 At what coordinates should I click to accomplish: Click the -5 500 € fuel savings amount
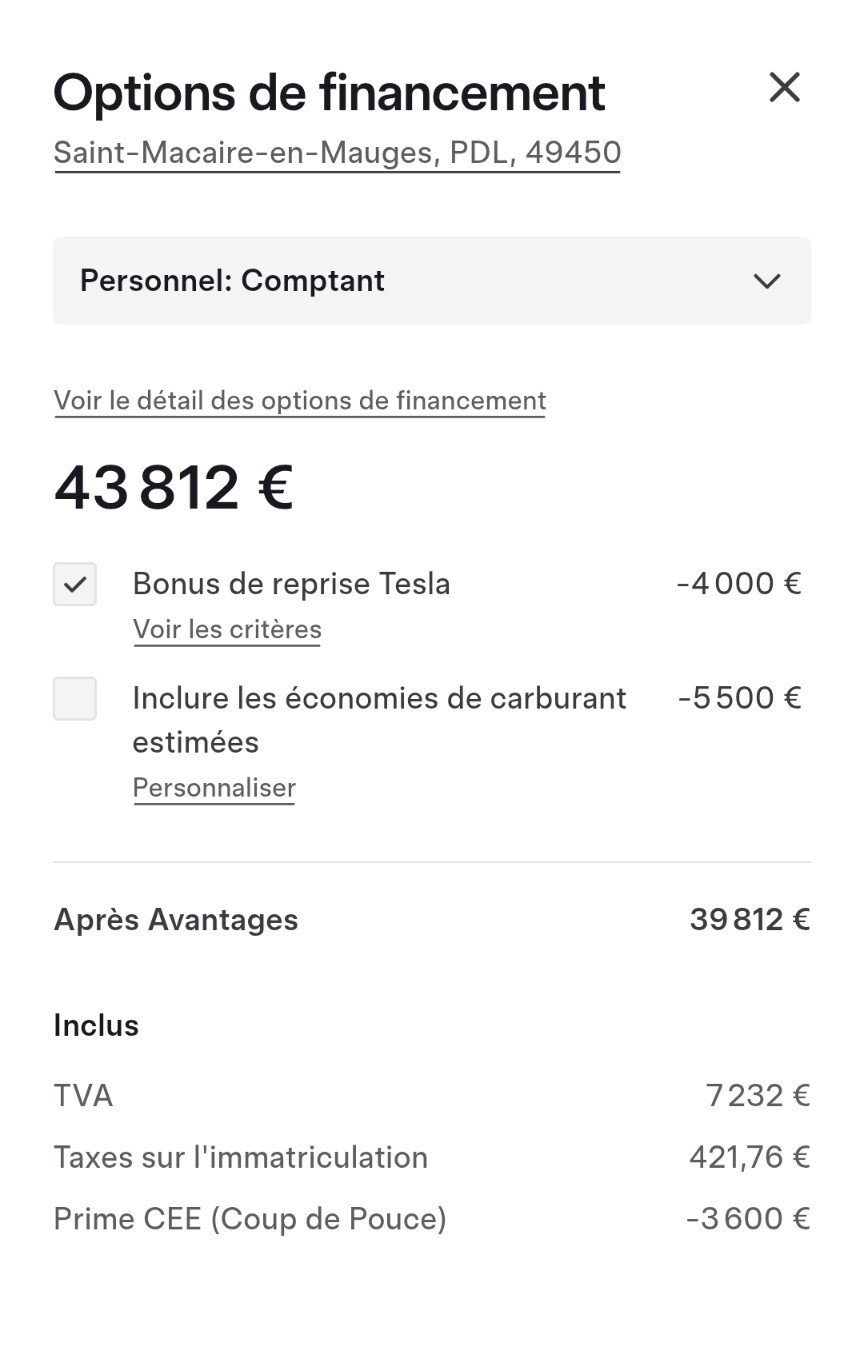[x=739, y=698]
